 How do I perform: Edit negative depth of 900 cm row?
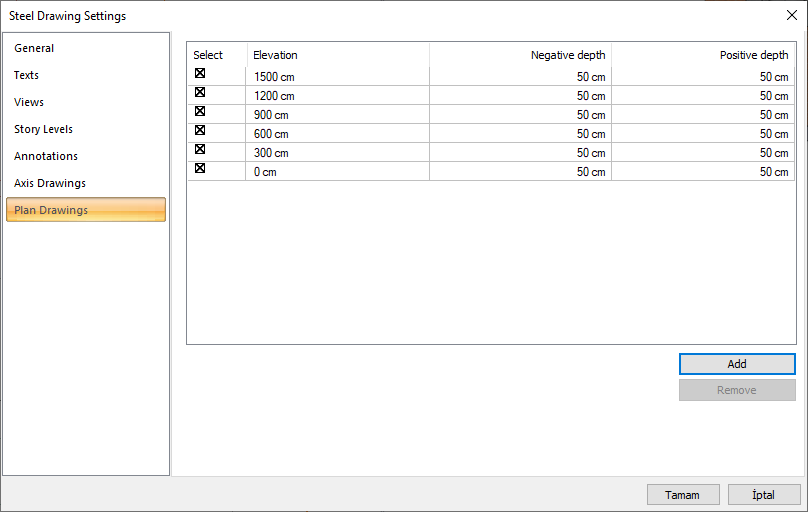click(x=520, y=115)
